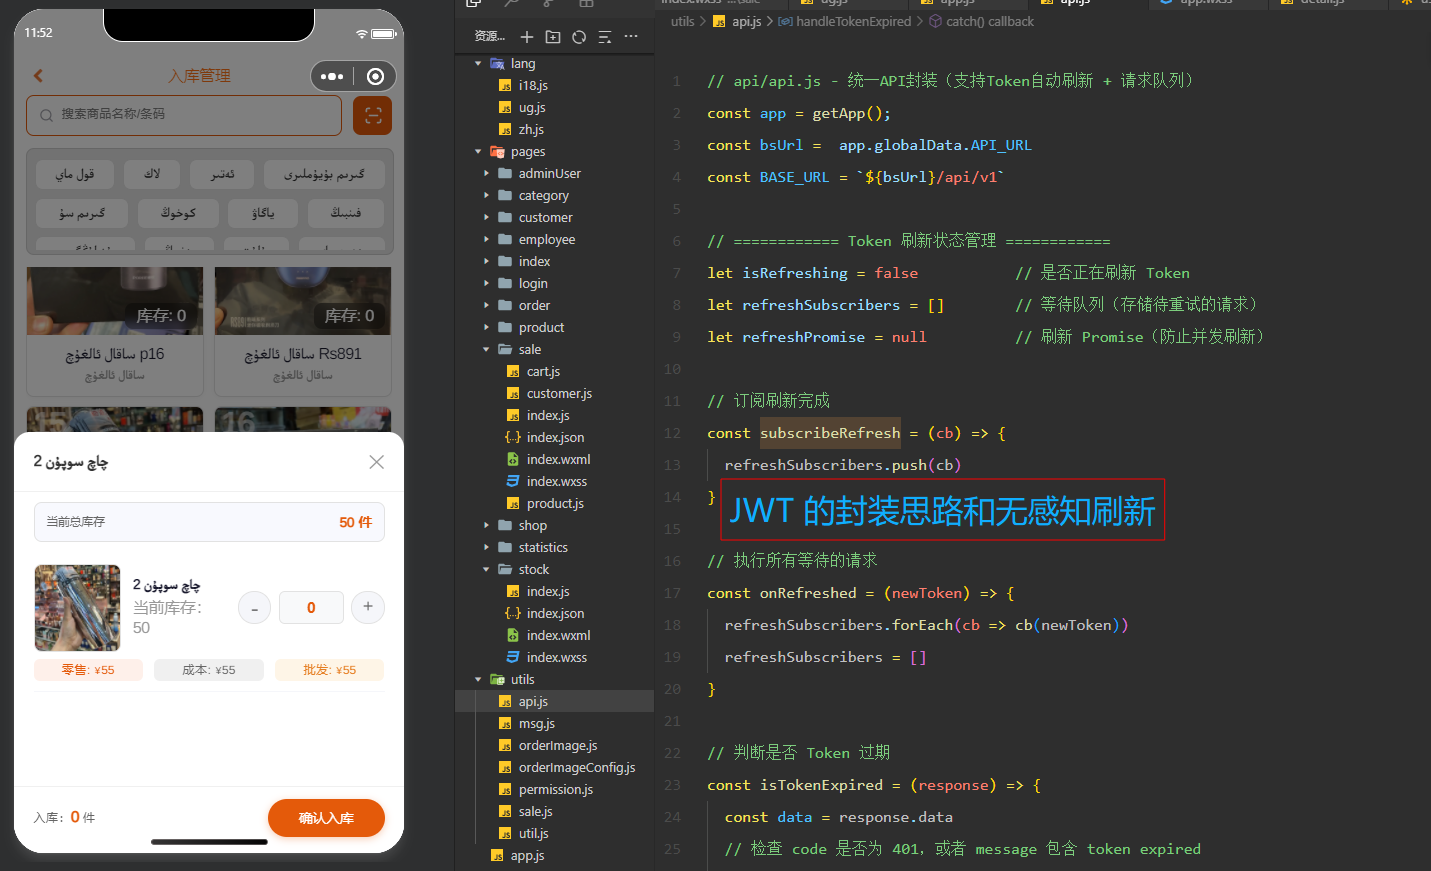Tap the 零售: ¥55 price tag
Image resolution: width=1431 pixels, height=871 pixels.
coord(88,670)
